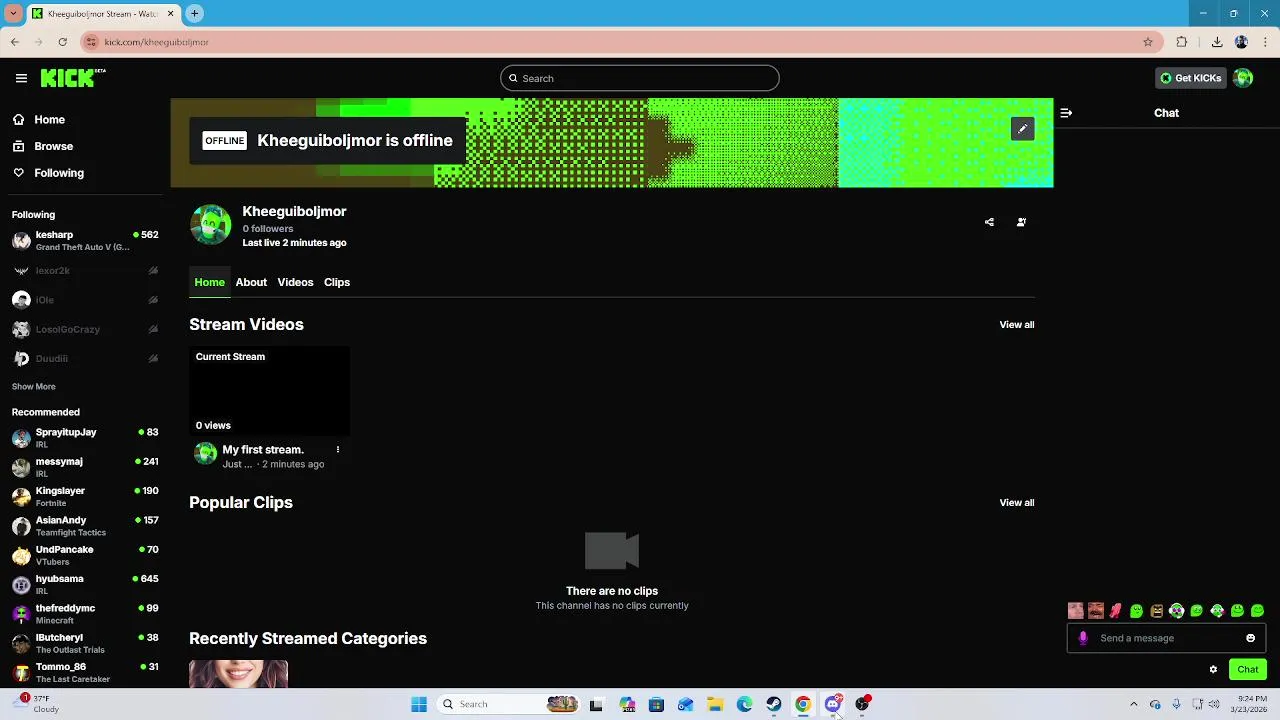Click the purple microphone icon in chat box
The height and width of the screenshot is (720, 1280).
pos(1083,638)
